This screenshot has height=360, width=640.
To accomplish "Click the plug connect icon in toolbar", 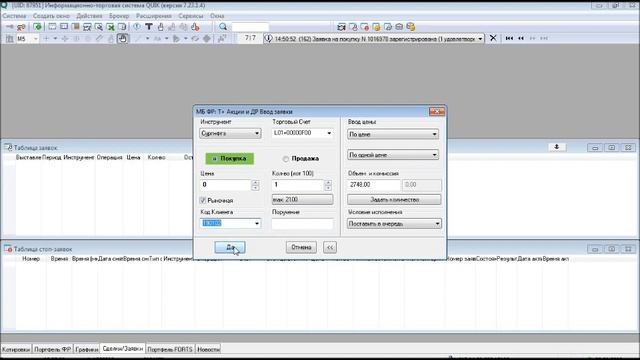I will pyautogui.click(x=9, y=27).
